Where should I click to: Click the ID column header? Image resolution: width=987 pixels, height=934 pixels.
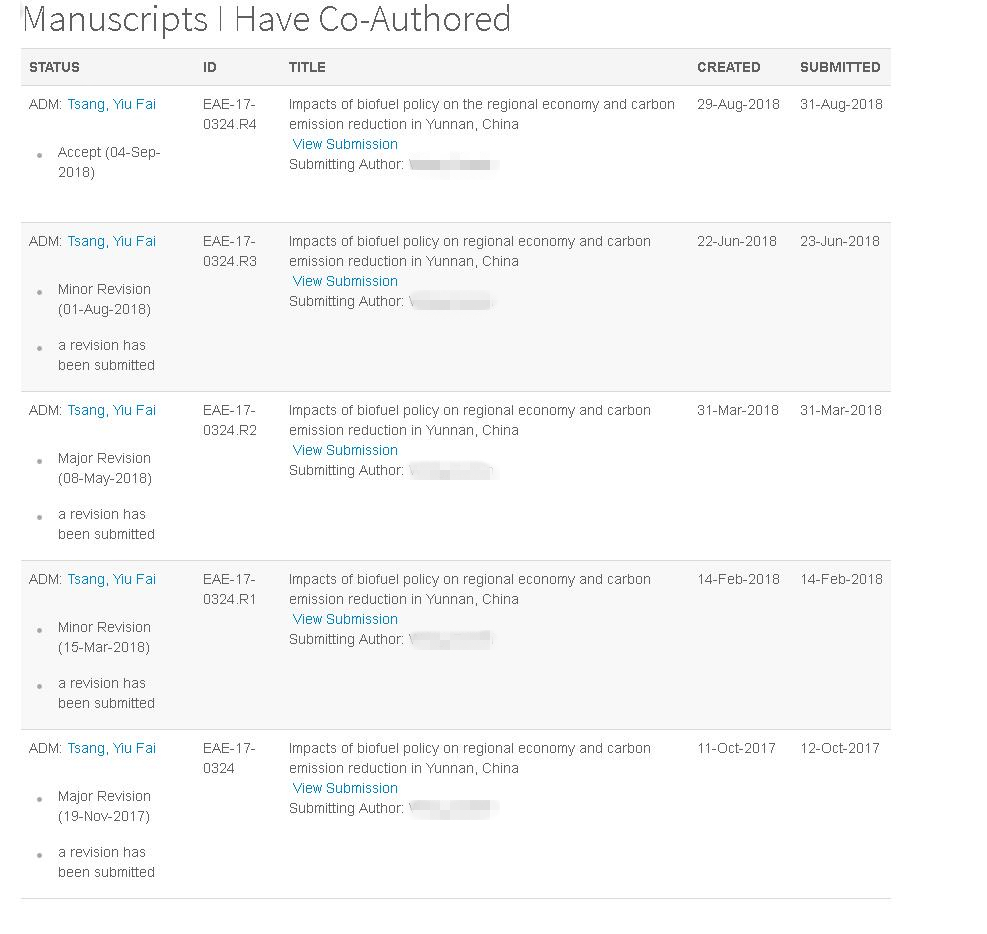(x=210, y=67)
